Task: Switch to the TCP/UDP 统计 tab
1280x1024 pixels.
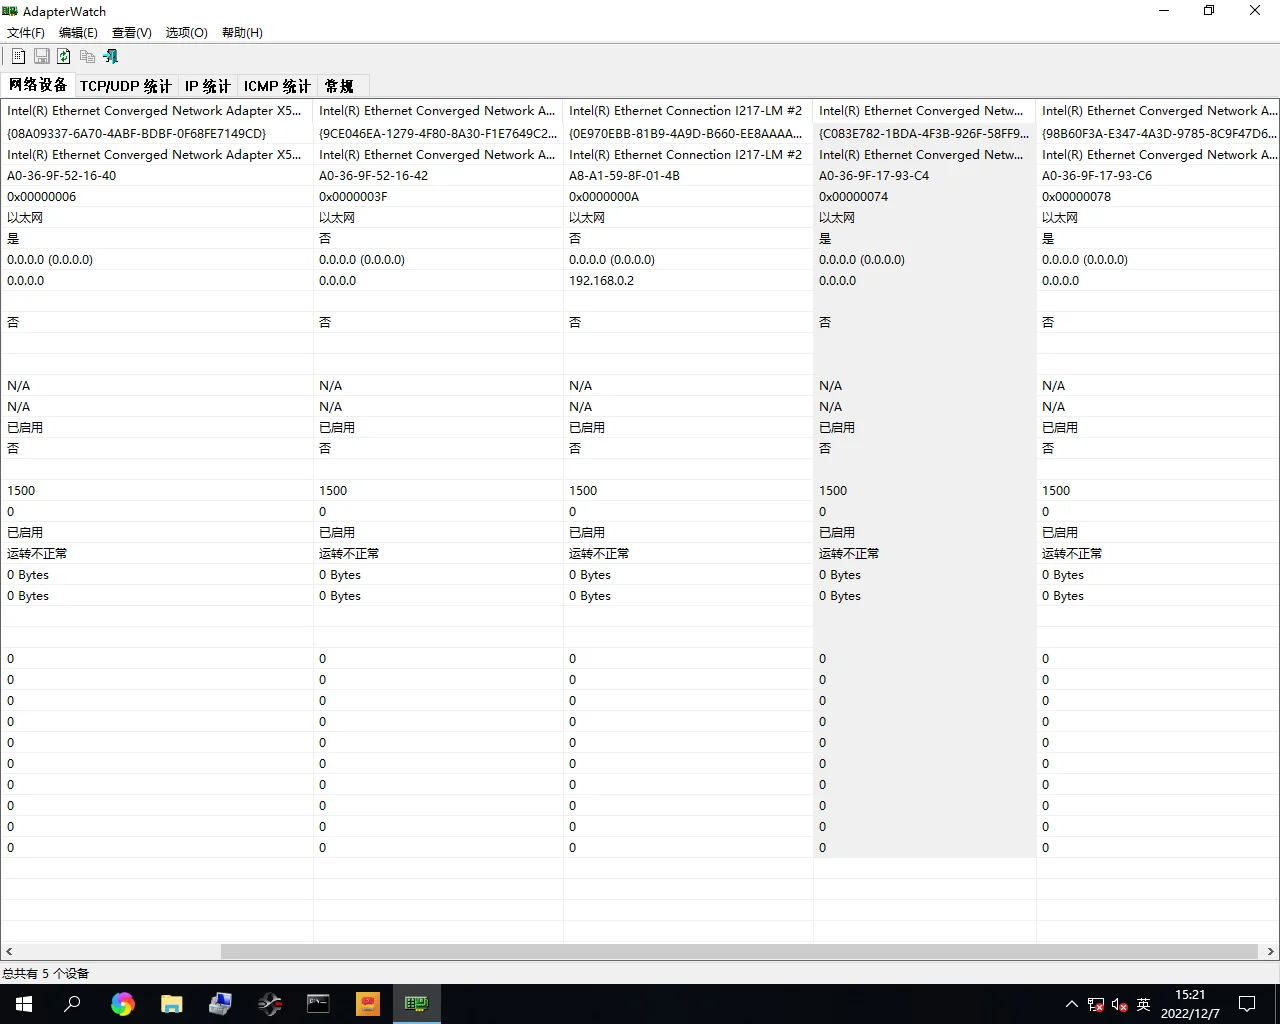Action: [x=126, y=86]
